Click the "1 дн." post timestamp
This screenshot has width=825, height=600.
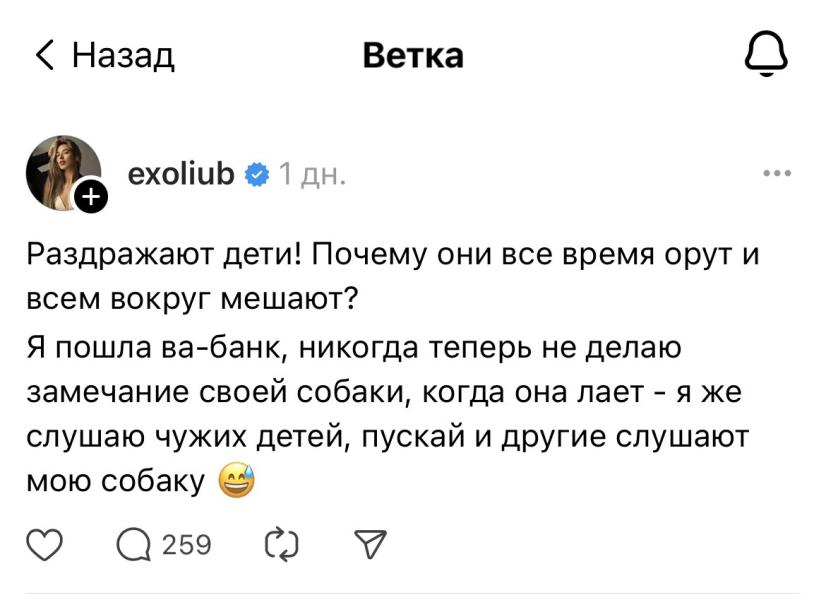click(312, 176)
